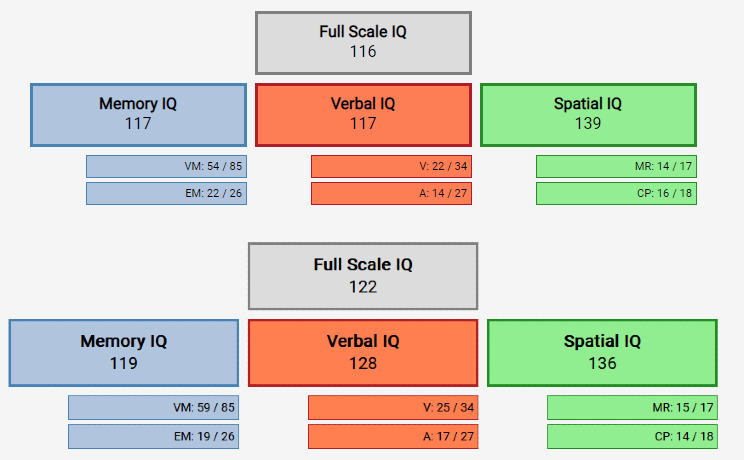Click the top Full Scale IQ 116 box
The height and width of the screenshot is (460, 744).
pos(363,43)
